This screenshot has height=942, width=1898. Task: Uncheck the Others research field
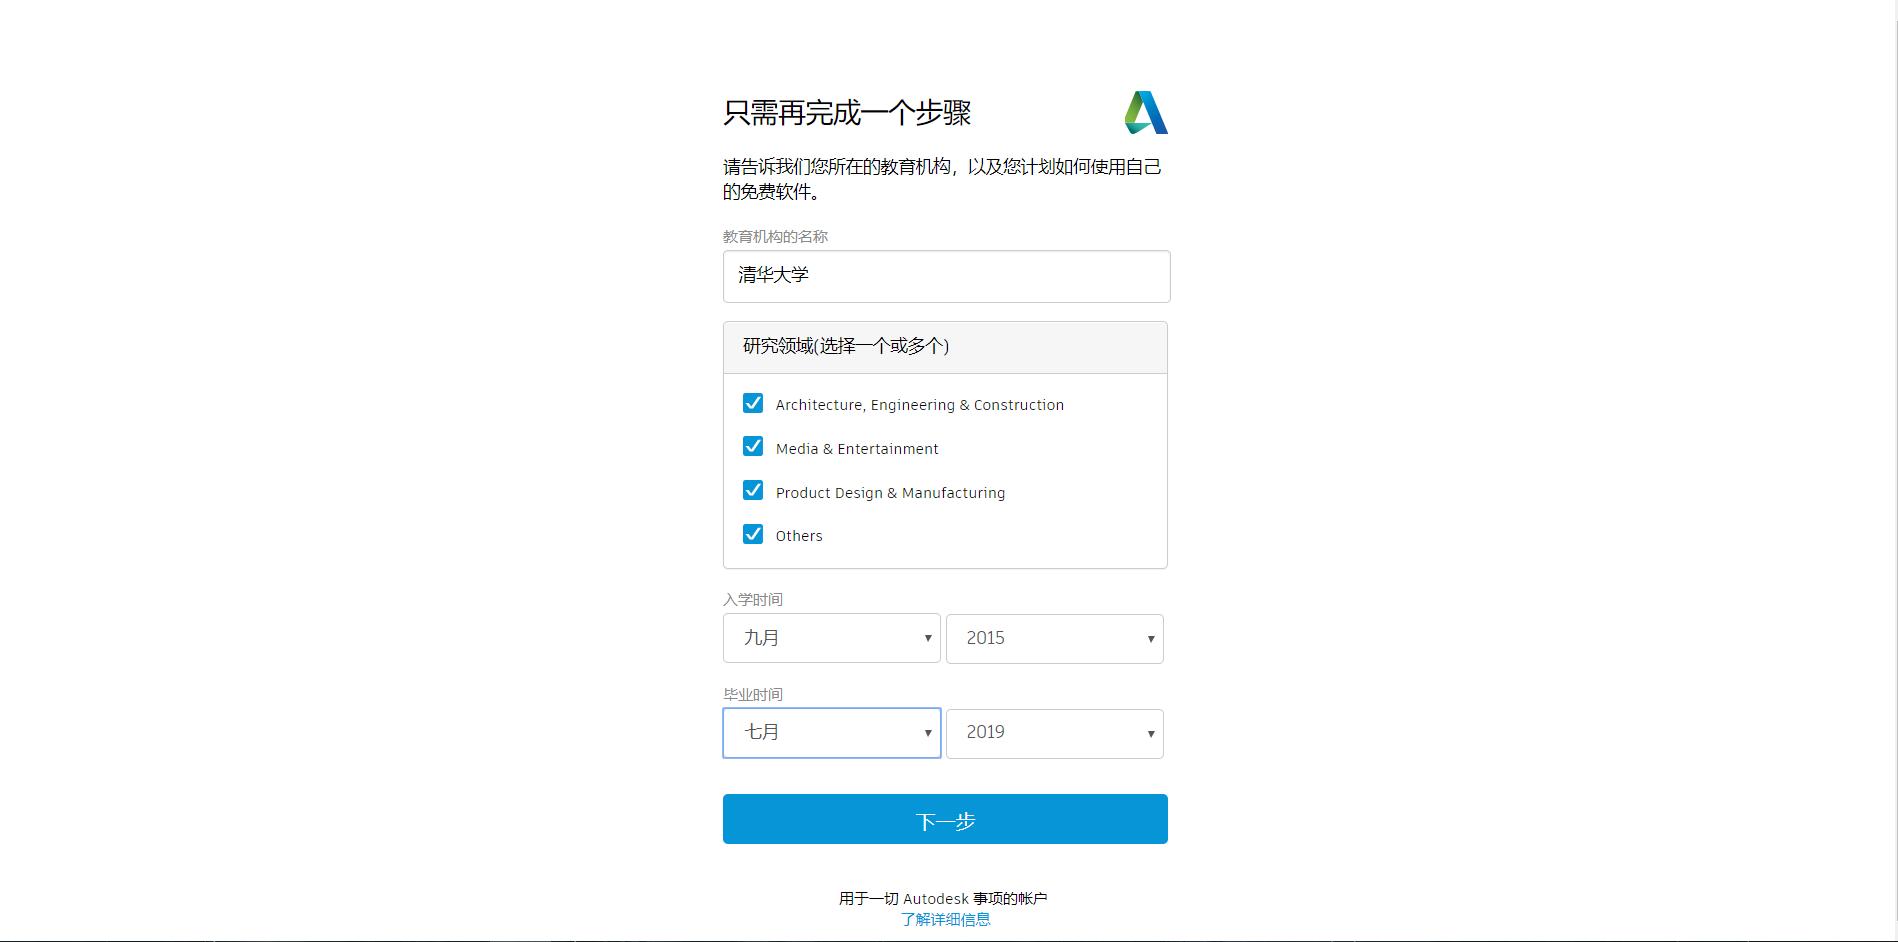click(x=753, y=533)
